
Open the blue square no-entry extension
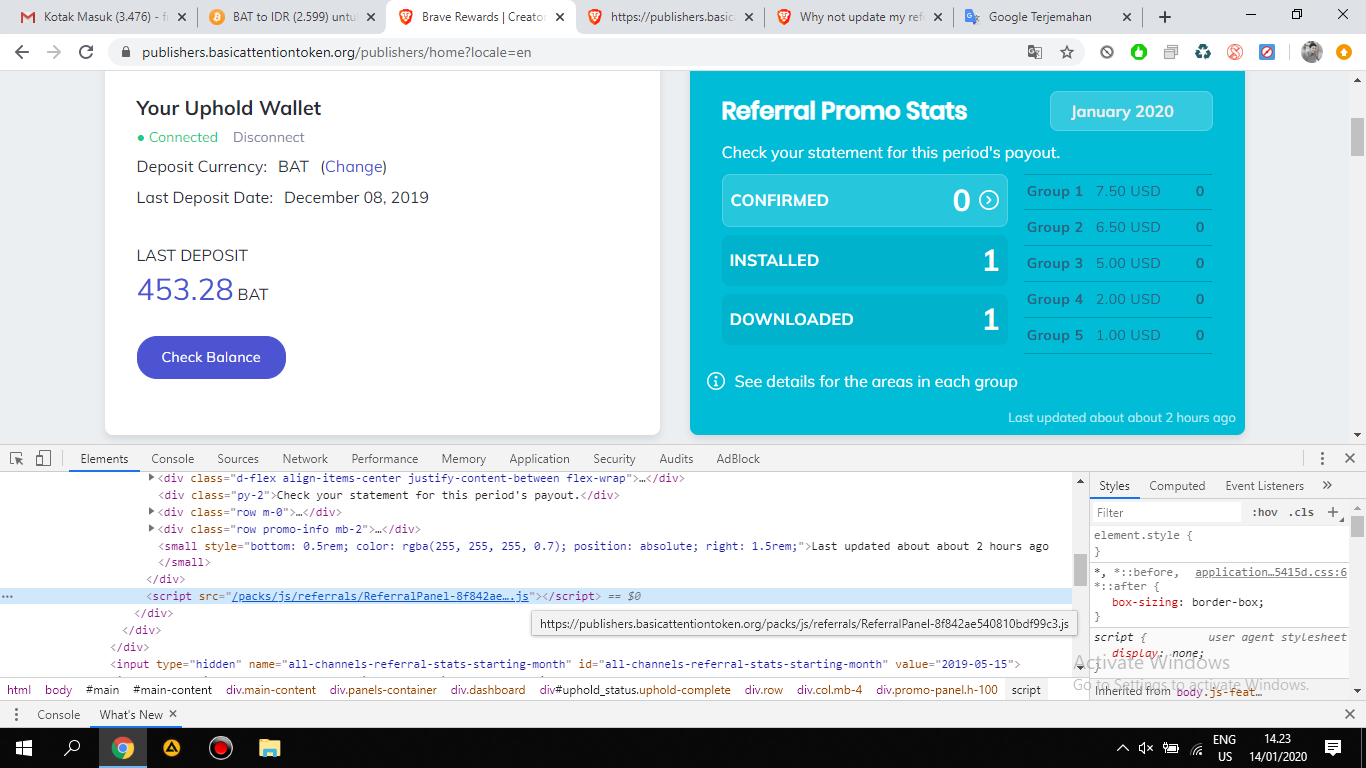(x=1267, y=52)
